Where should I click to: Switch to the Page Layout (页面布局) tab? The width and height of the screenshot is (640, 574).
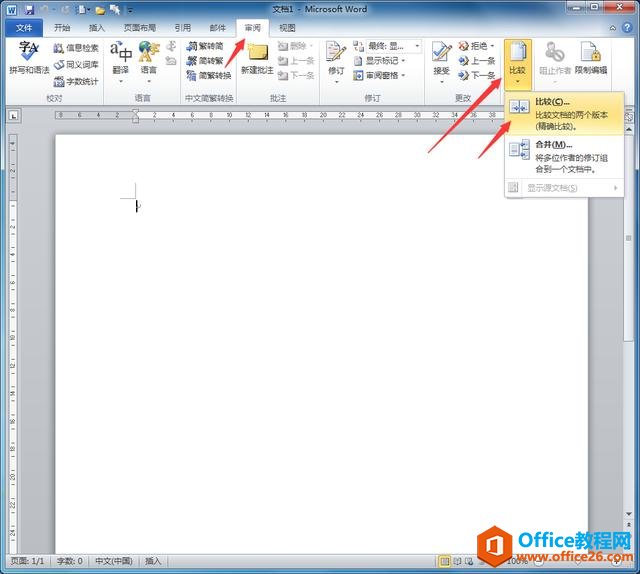(140, 28)
